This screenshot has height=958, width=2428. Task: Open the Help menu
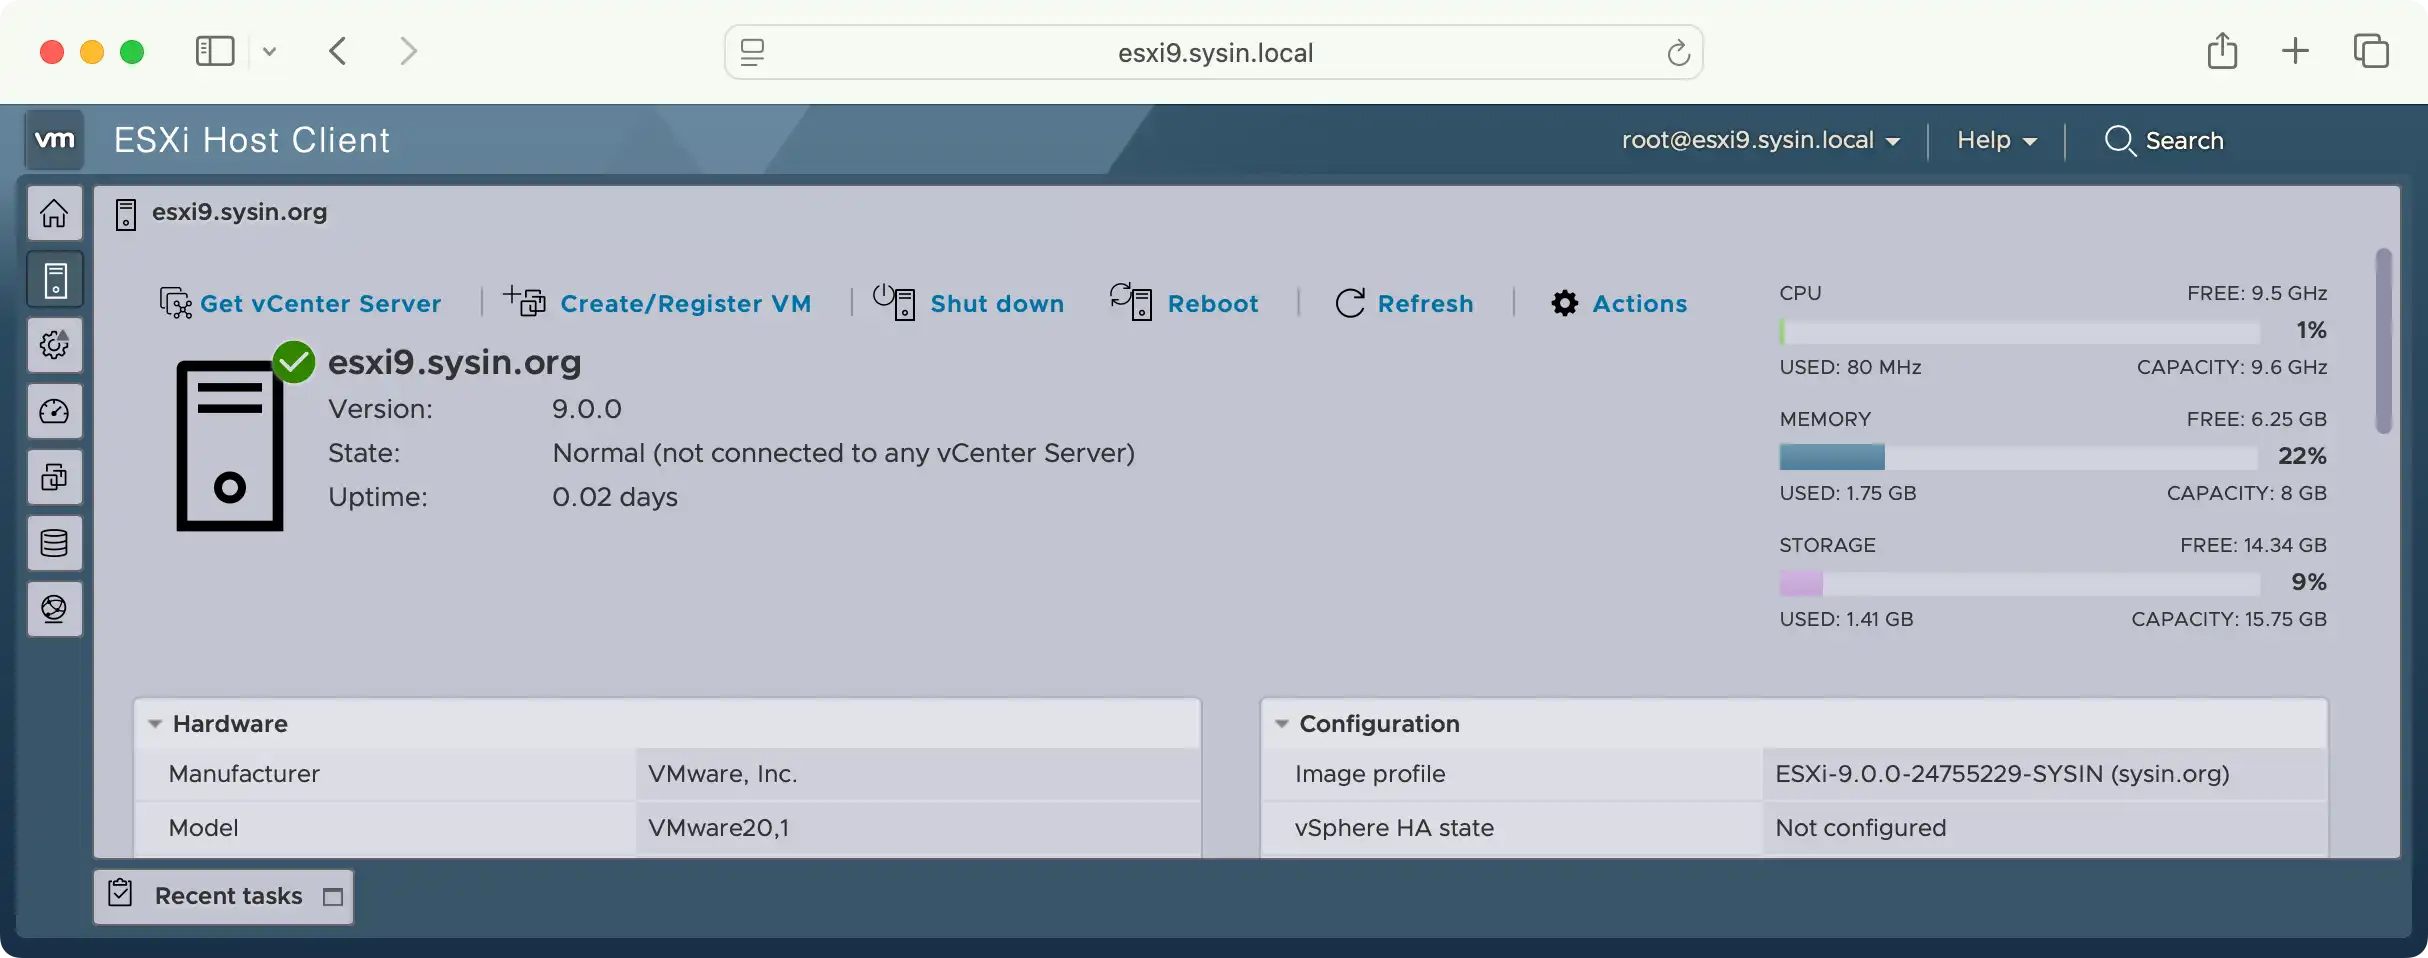pyautogui.click(x=1995, y=140)
